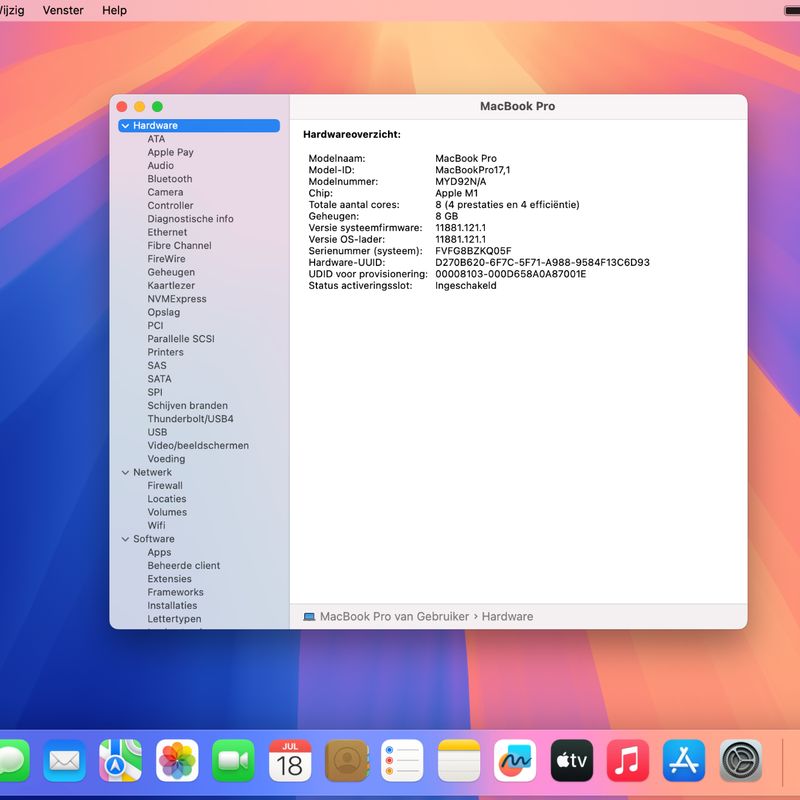This screenshot has height=800, width=800.
Task: Select Video/beeldschermen in the sidebar
Action: tap(198, 445)
